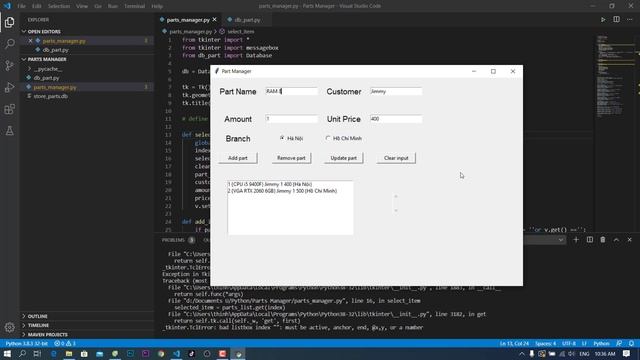Viewport: 640px width, 360px height.
Task: Select the Hồ Chí Minh branch radio button
Action: 328,138
